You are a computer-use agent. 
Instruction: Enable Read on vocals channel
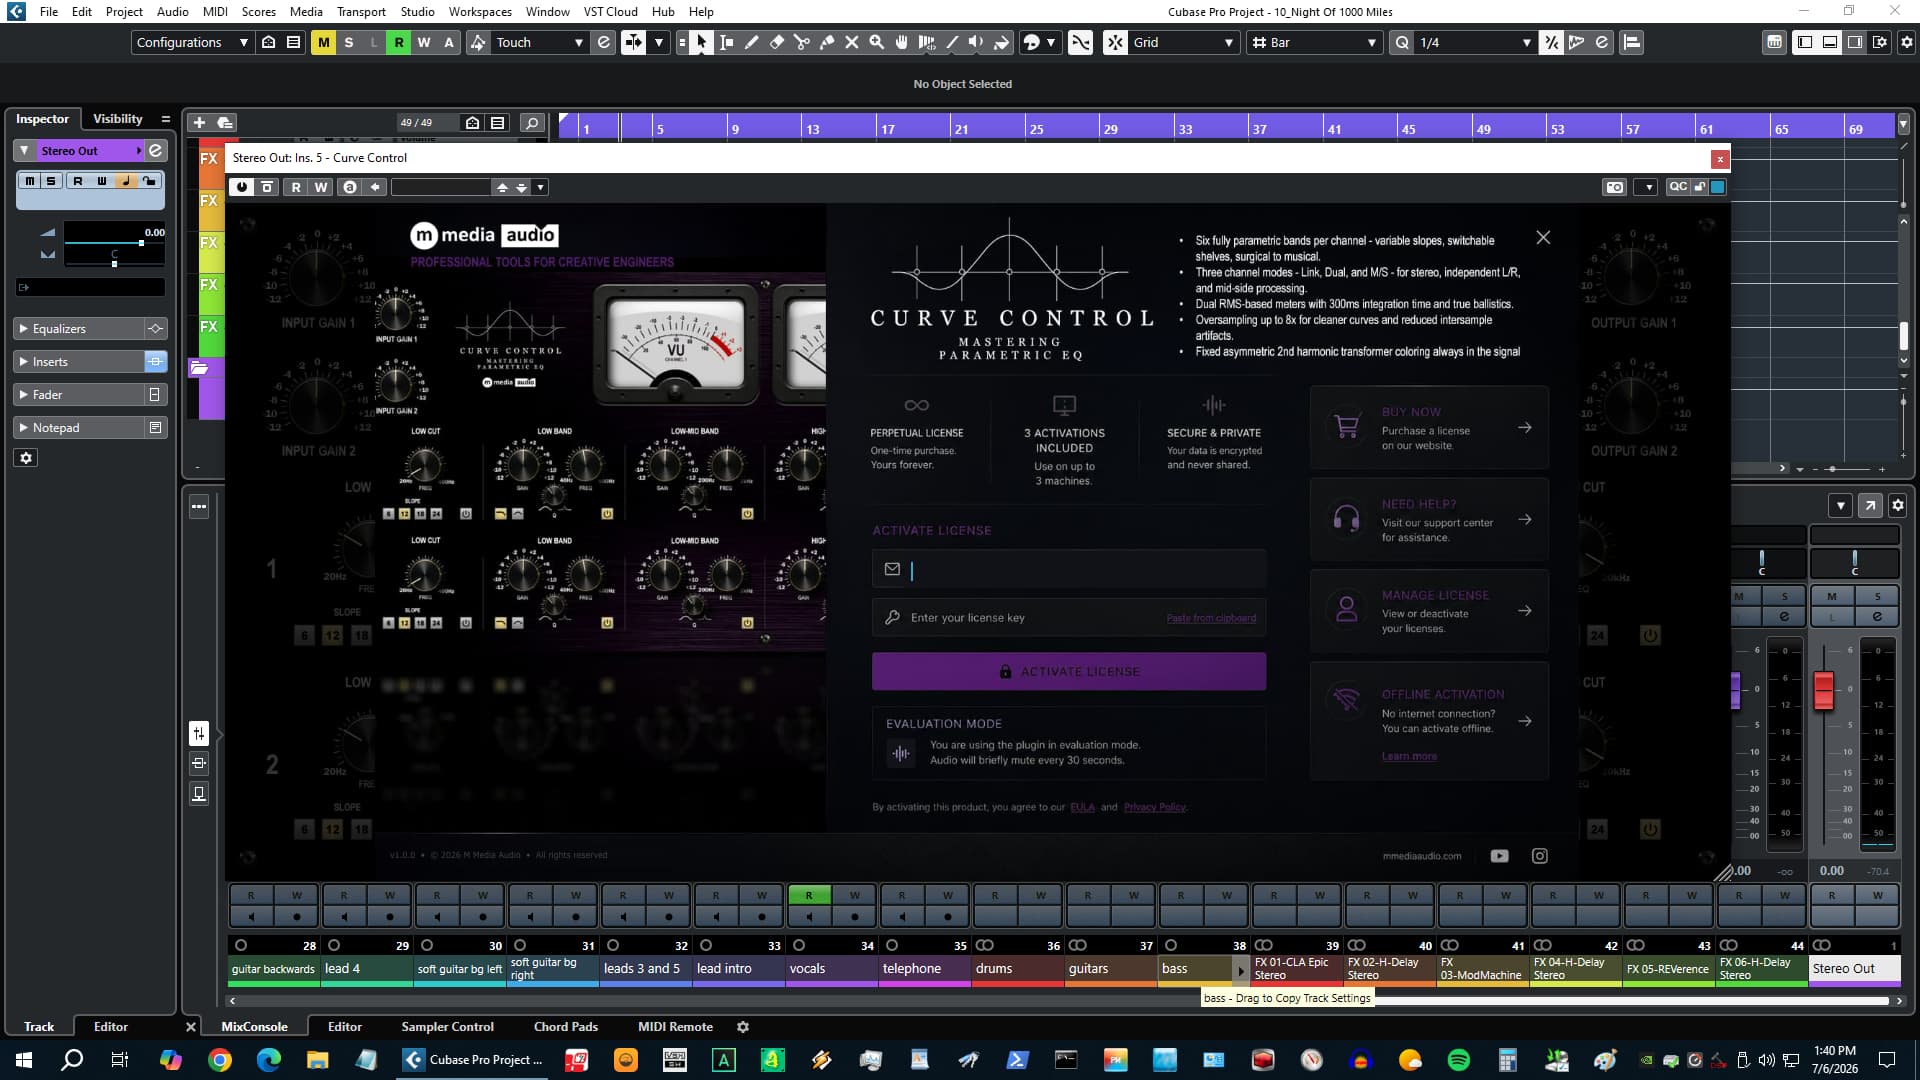(x=808, y=895)
